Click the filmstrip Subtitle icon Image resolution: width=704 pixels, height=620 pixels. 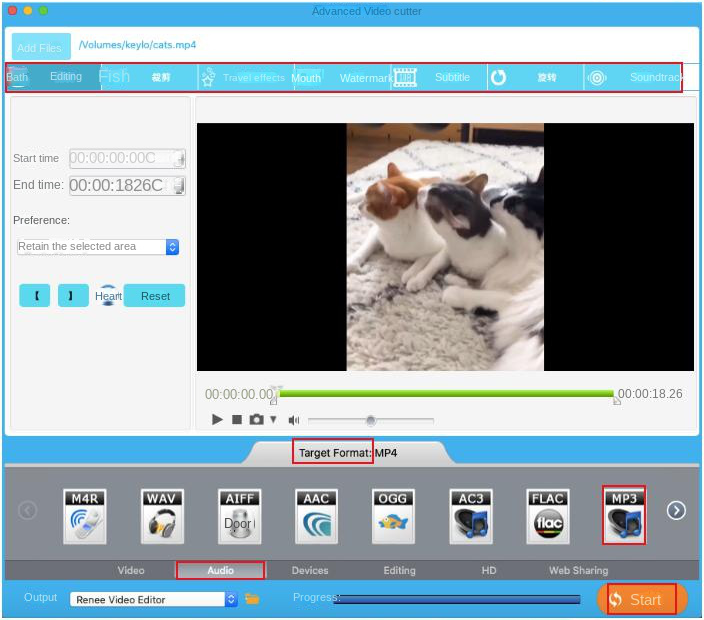pos(405,78)
